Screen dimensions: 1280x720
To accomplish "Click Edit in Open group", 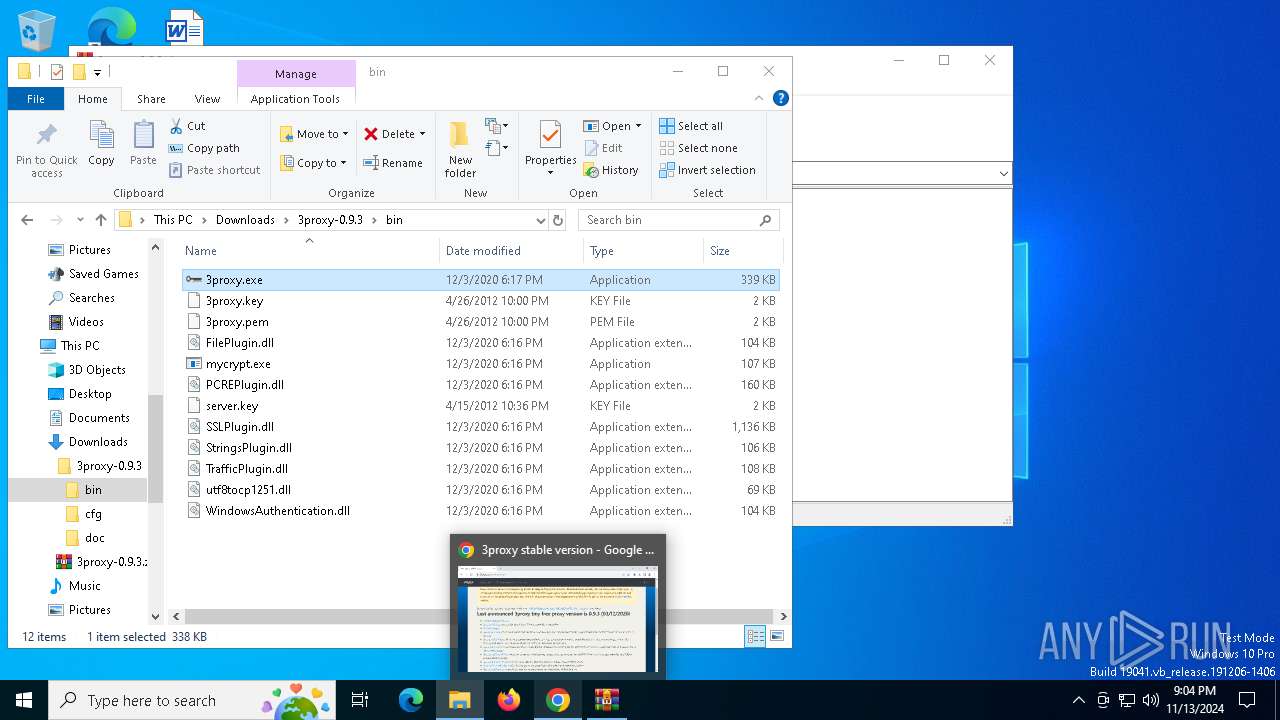I will [603, 148].
